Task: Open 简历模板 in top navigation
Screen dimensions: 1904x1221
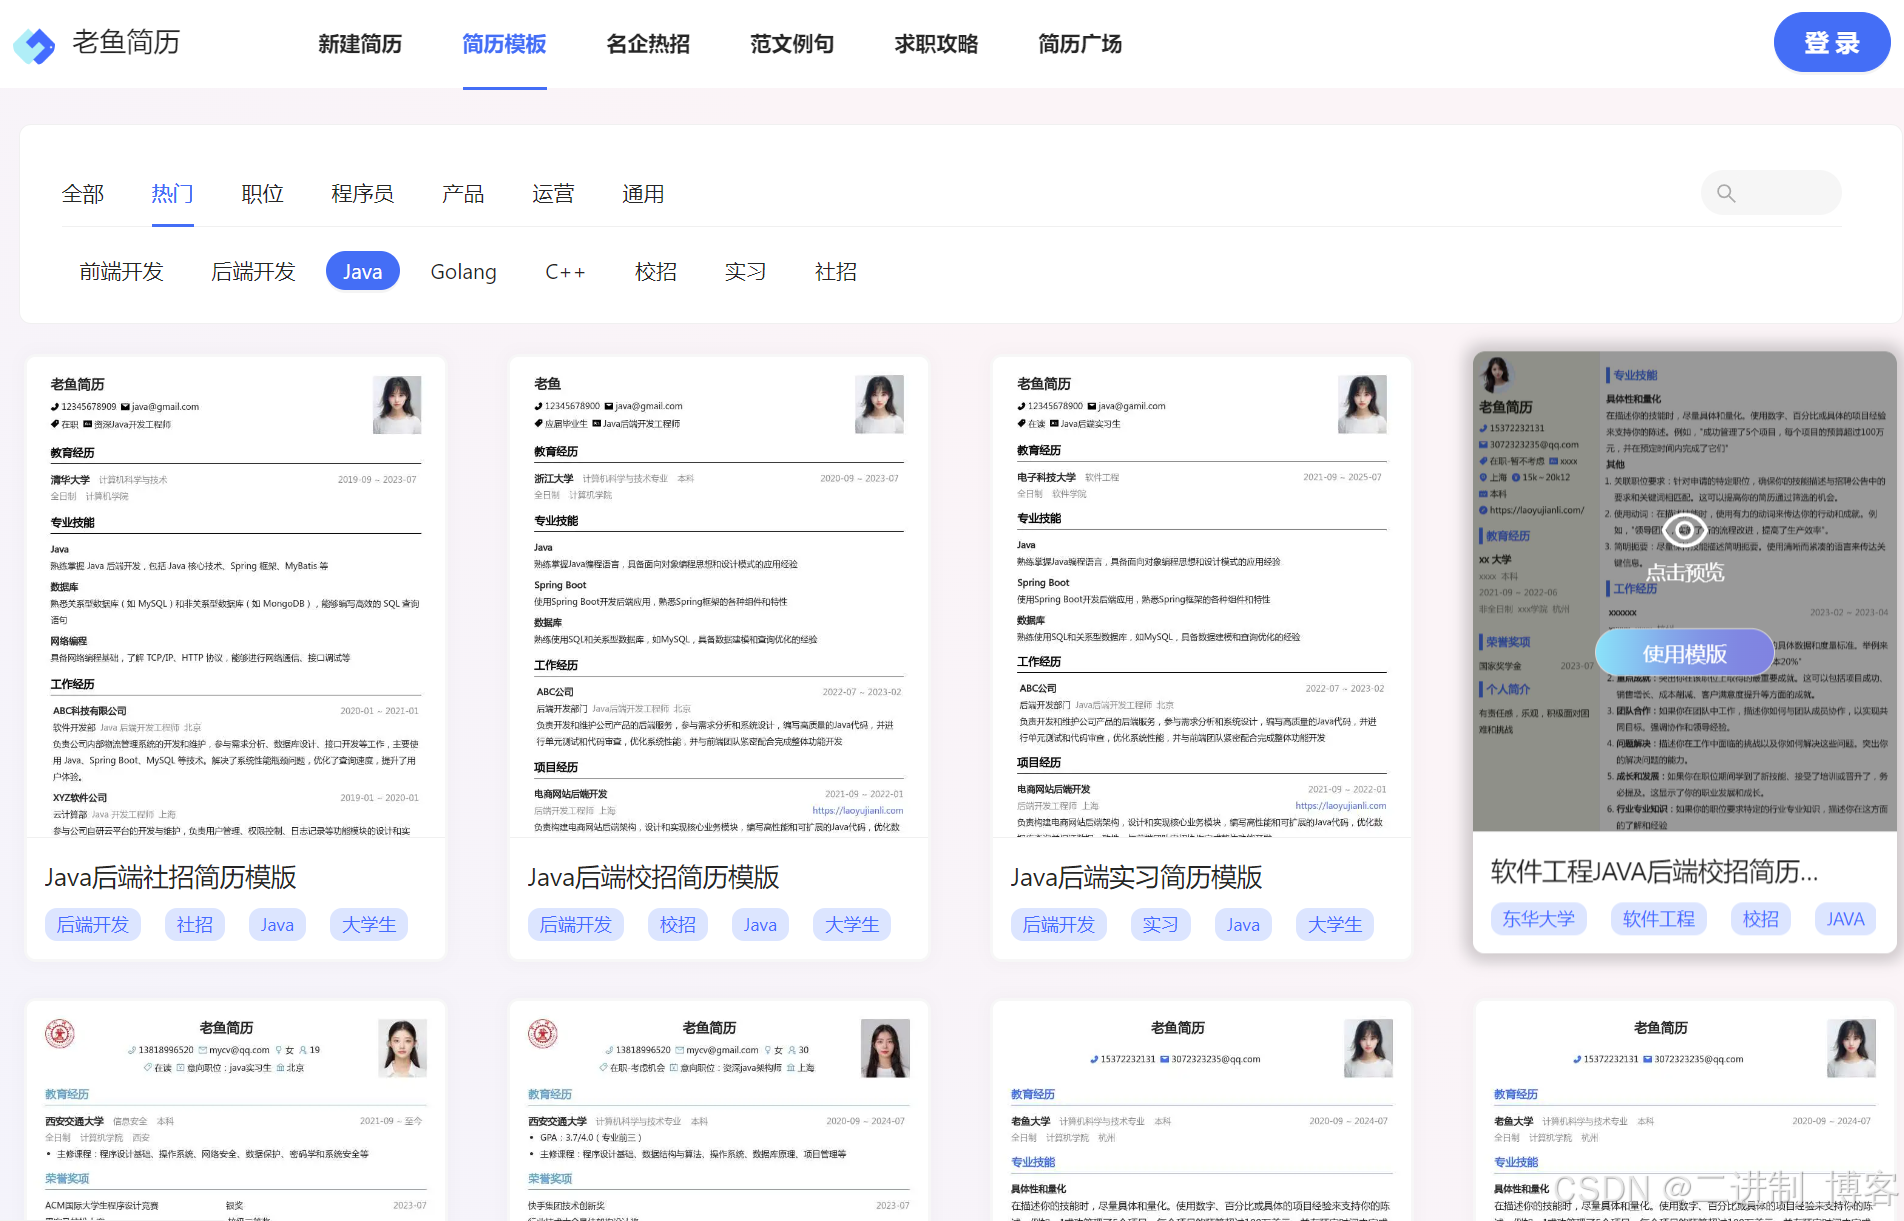Action: coord(504,44)
